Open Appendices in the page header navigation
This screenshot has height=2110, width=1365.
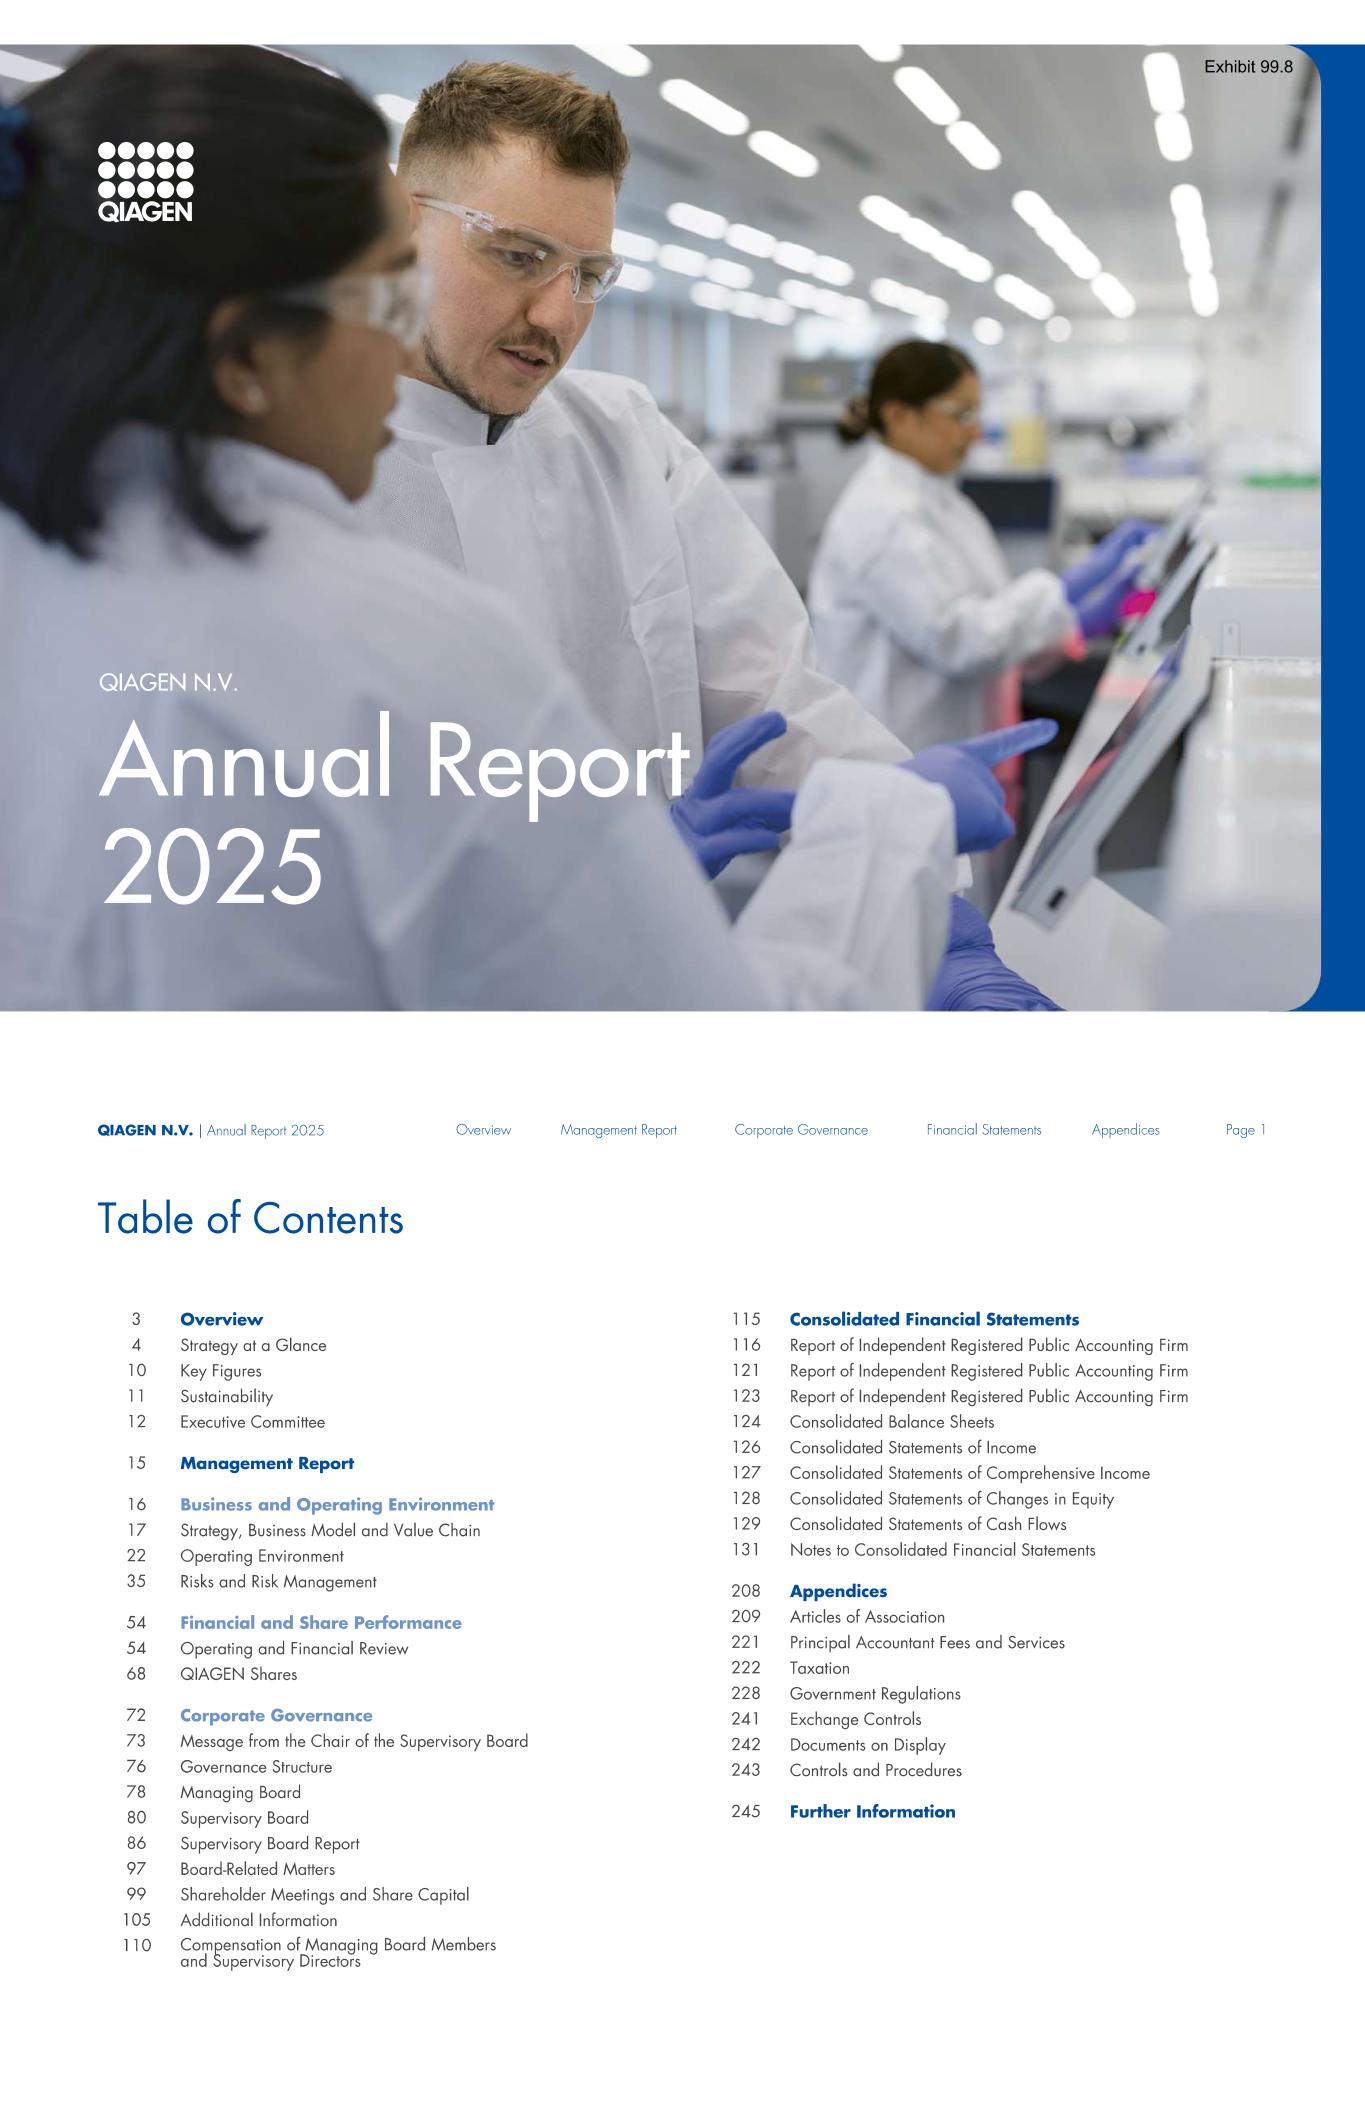click(1126, 1130)
